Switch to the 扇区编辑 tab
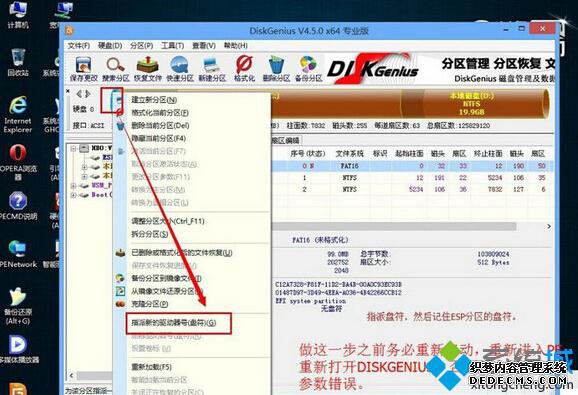The height and width of the screenshot is (395, 578). click(285, 140)
